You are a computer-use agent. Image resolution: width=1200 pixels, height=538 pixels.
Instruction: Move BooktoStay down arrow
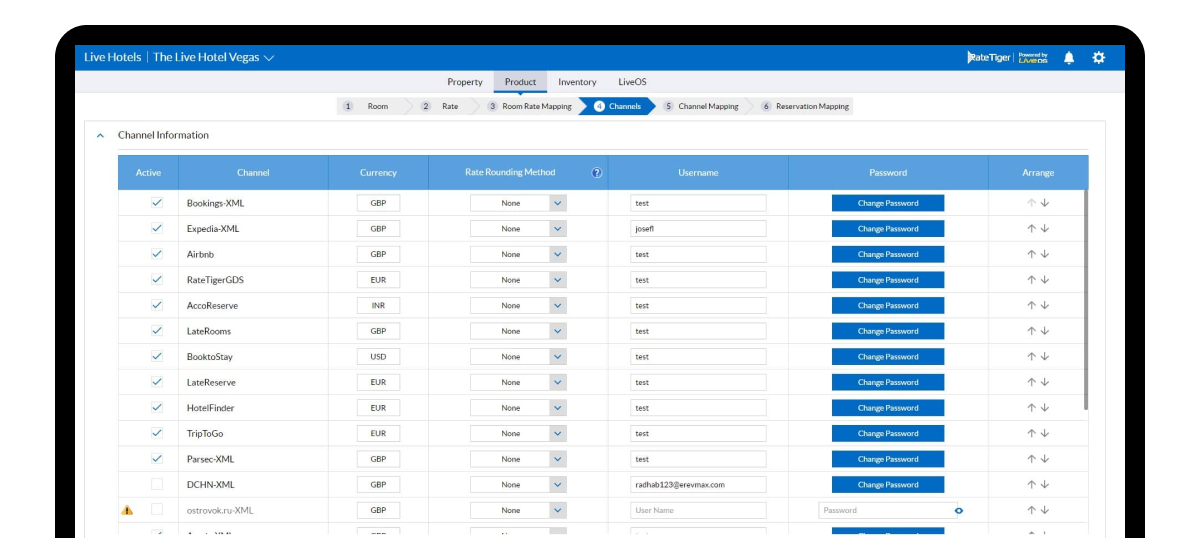1045,357
